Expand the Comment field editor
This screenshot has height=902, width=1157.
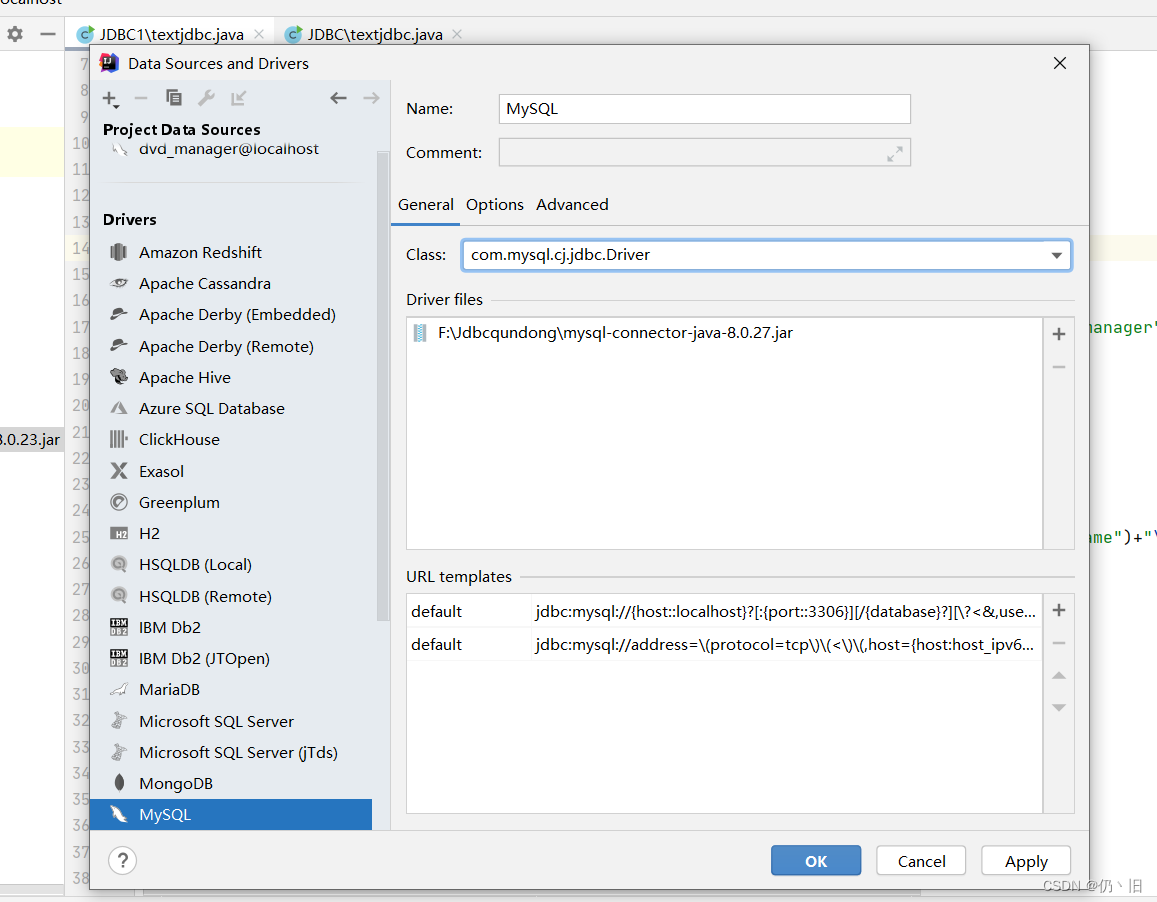(894, 154)
